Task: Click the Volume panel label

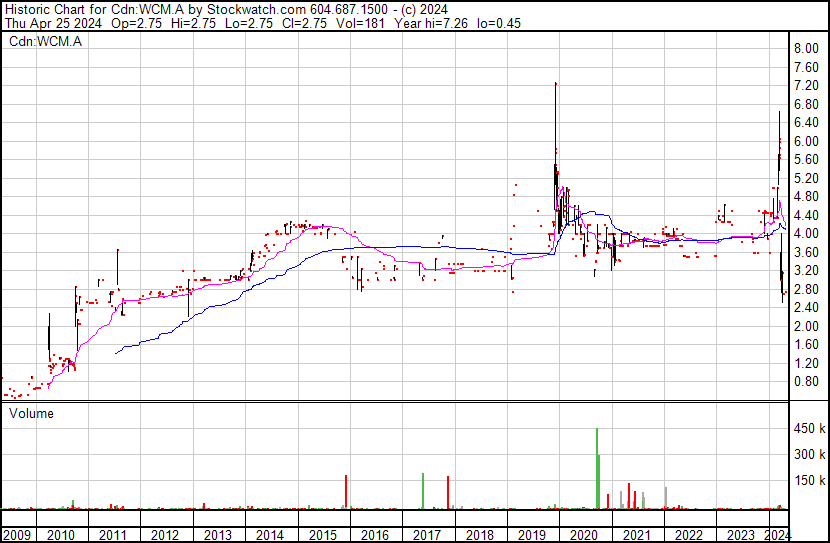Action: [x=31, y=413]
